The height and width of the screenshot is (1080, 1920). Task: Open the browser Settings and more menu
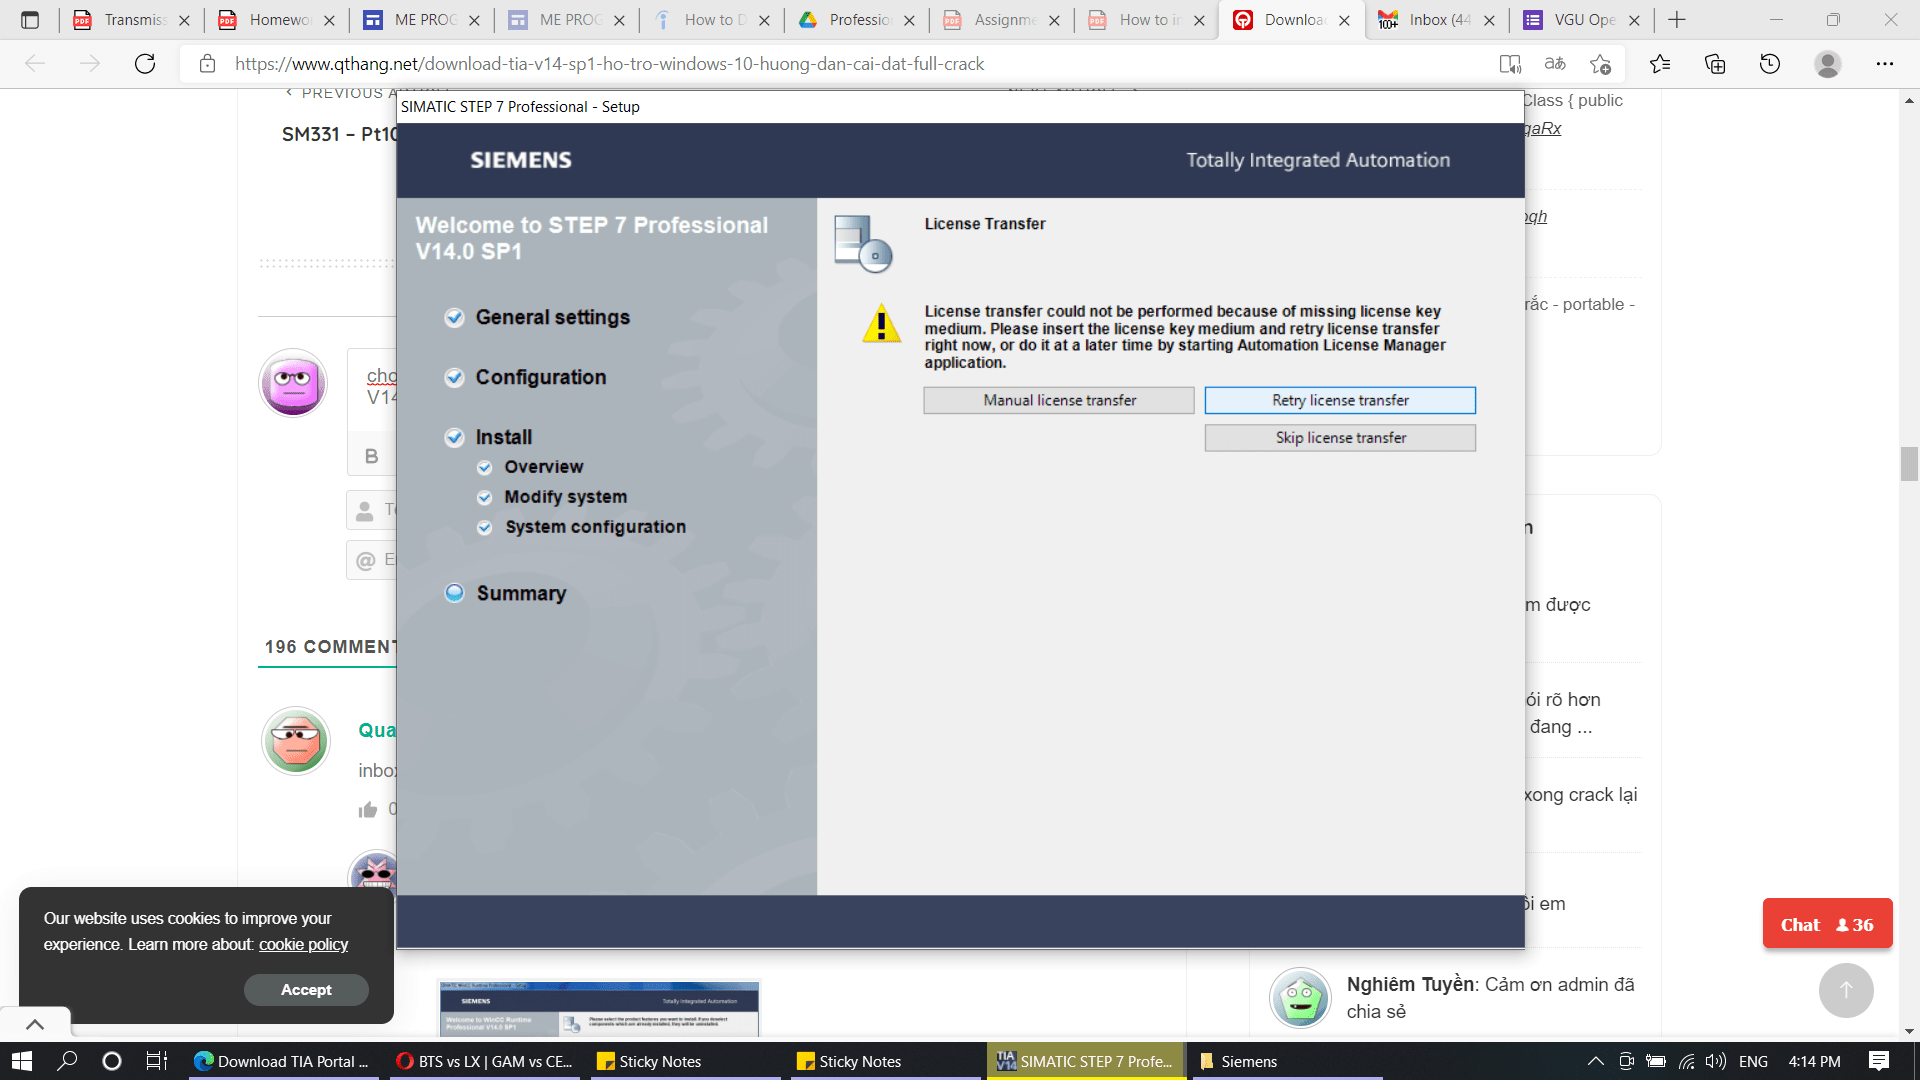click(x=1884, y=64)
